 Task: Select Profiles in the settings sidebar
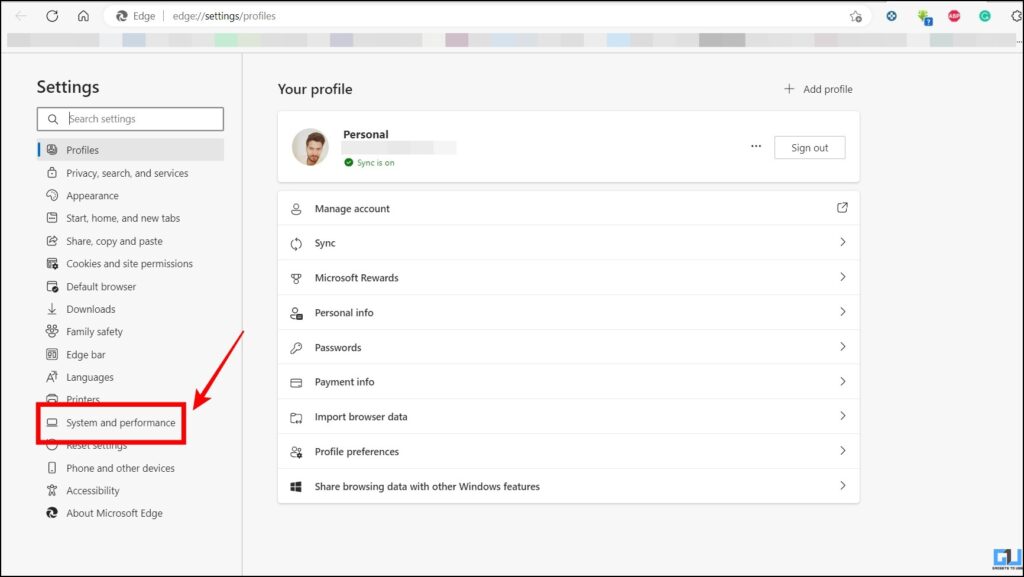(x=131, y=149)
